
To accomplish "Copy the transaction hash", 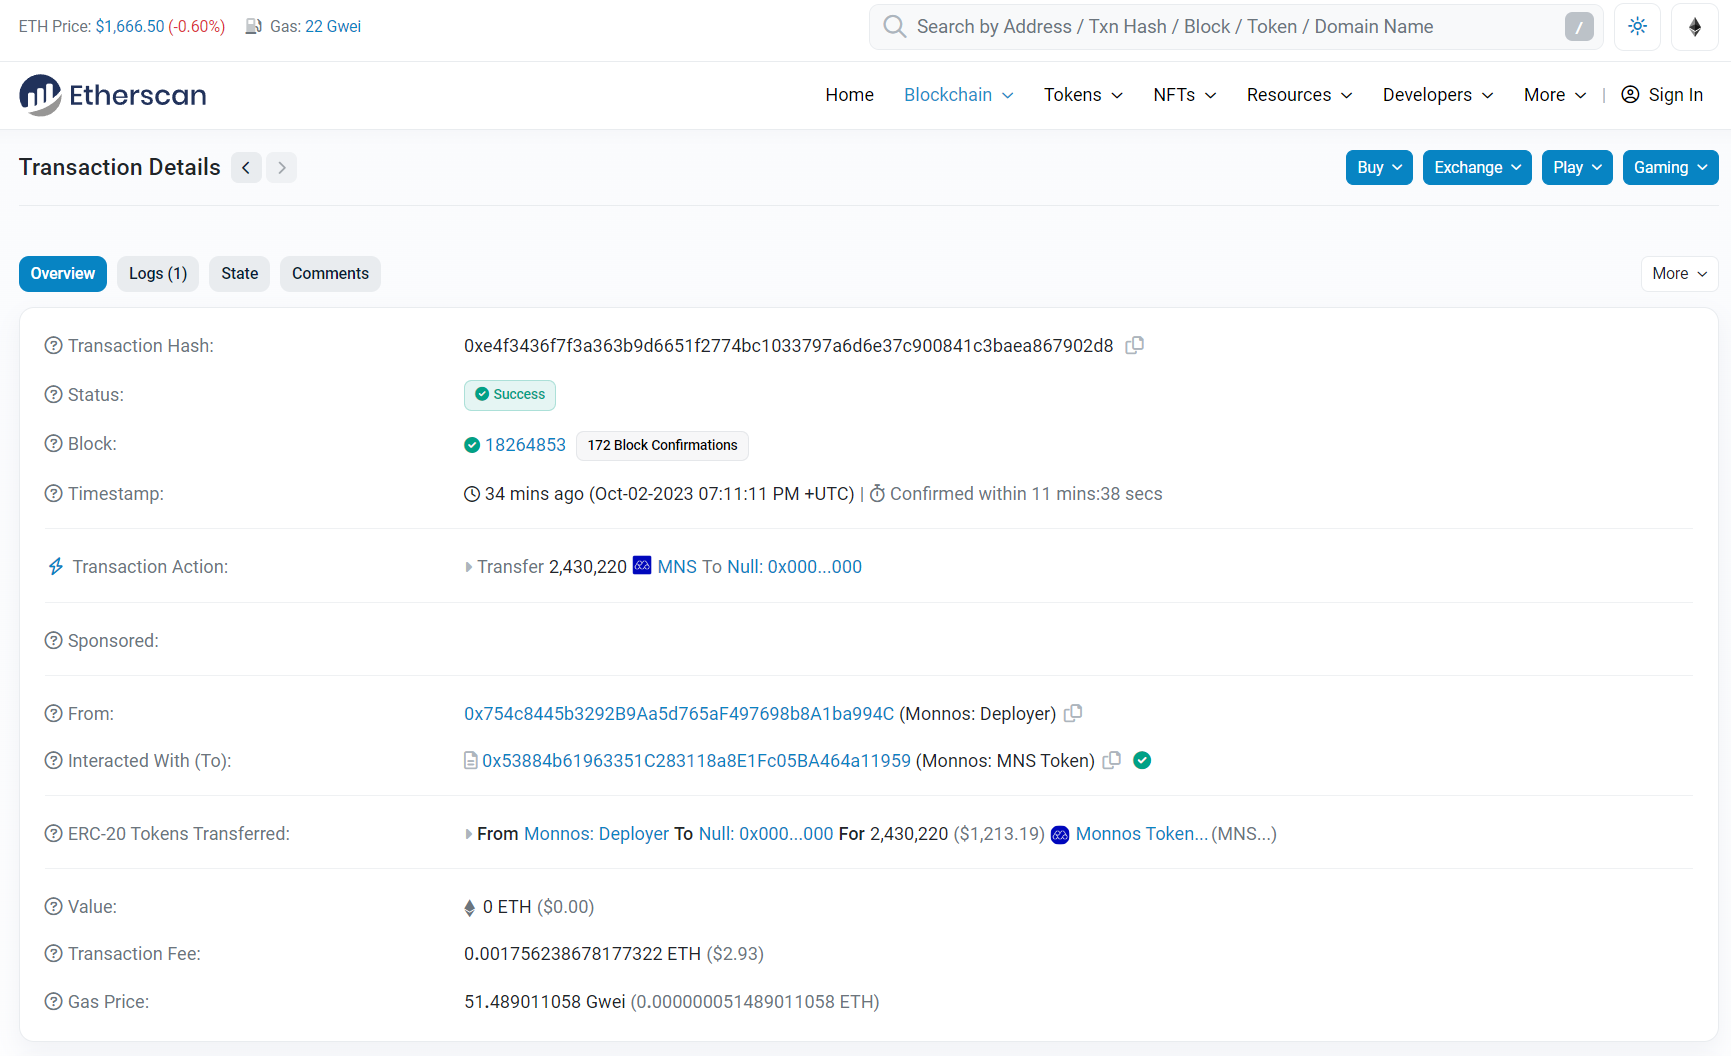I will 1134,345.
